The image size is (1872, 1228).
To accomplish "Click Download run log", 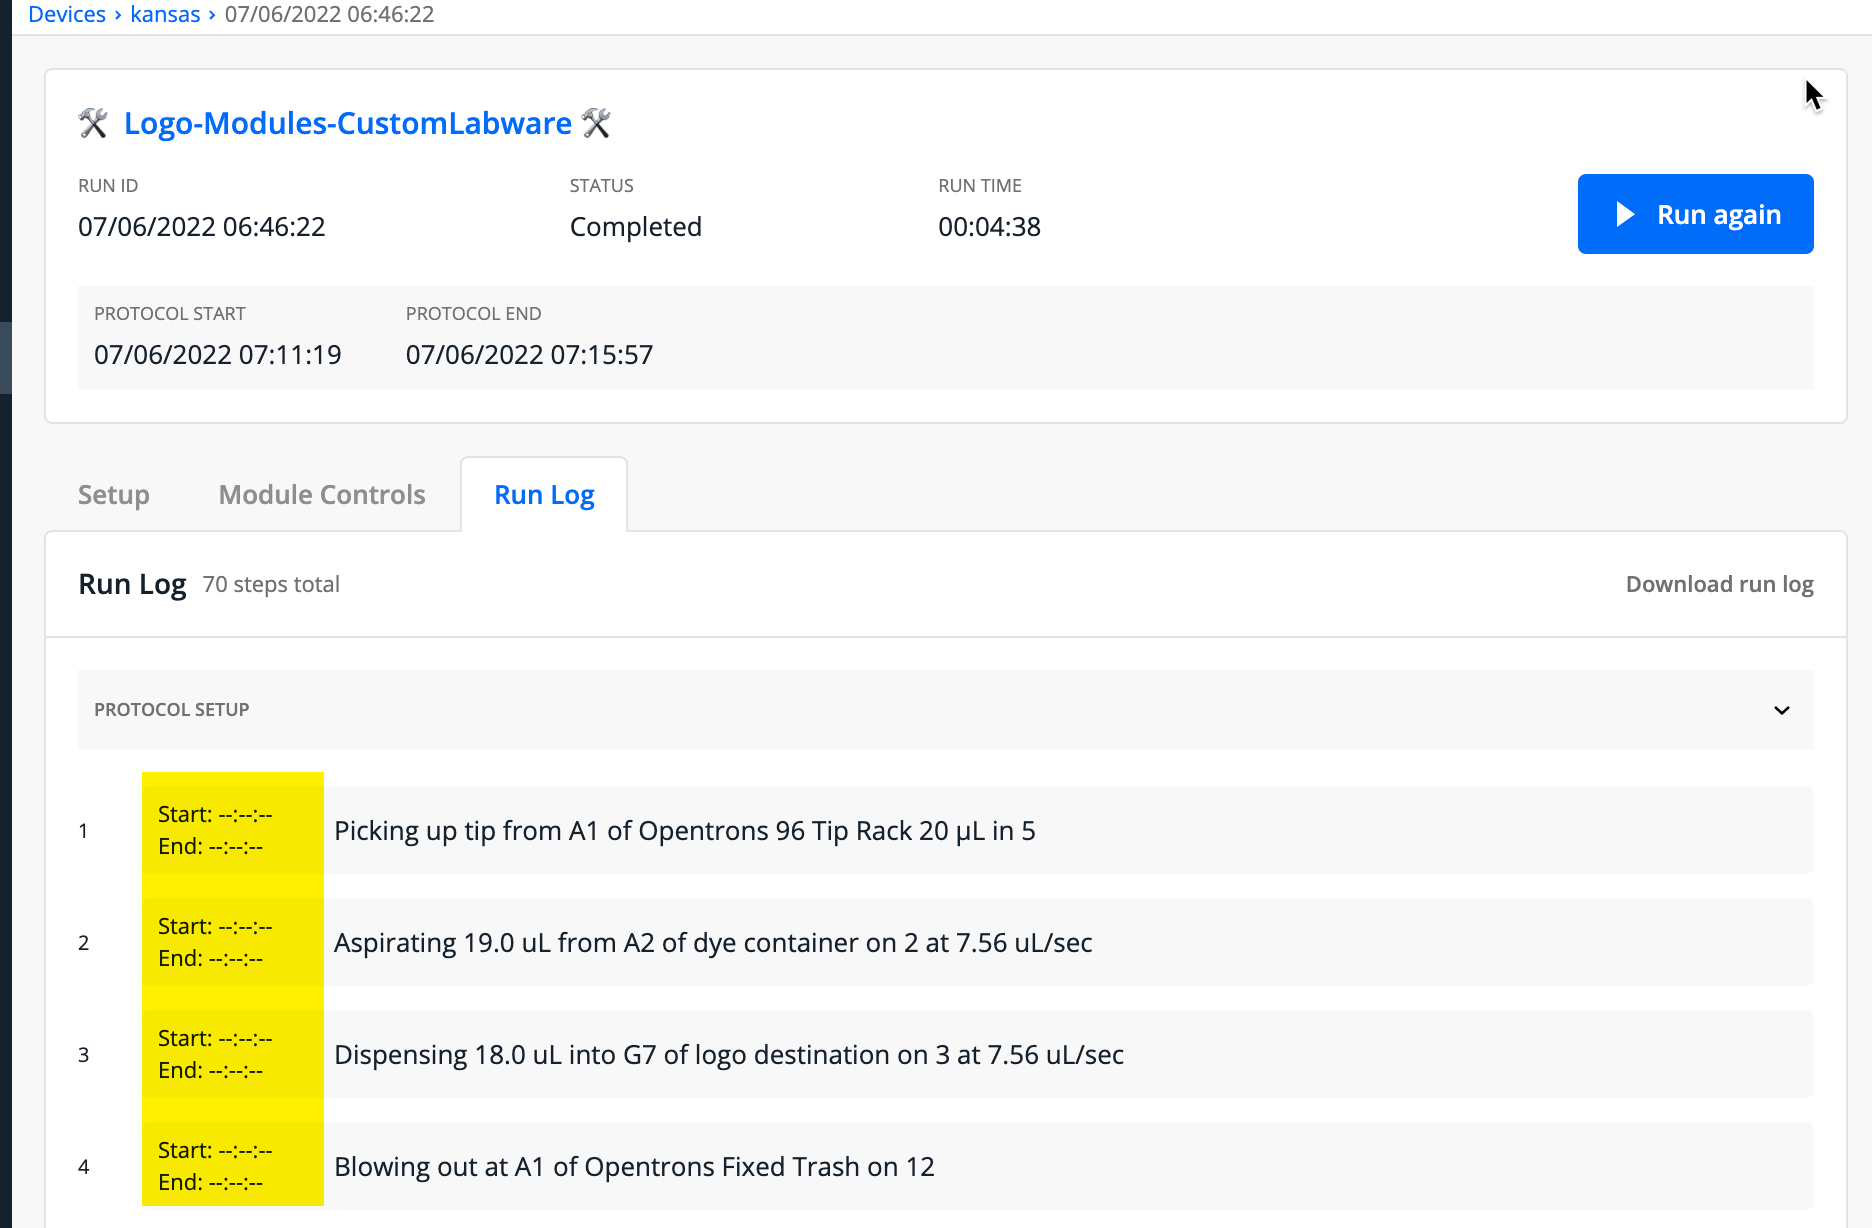I will tap(1718, 584).
